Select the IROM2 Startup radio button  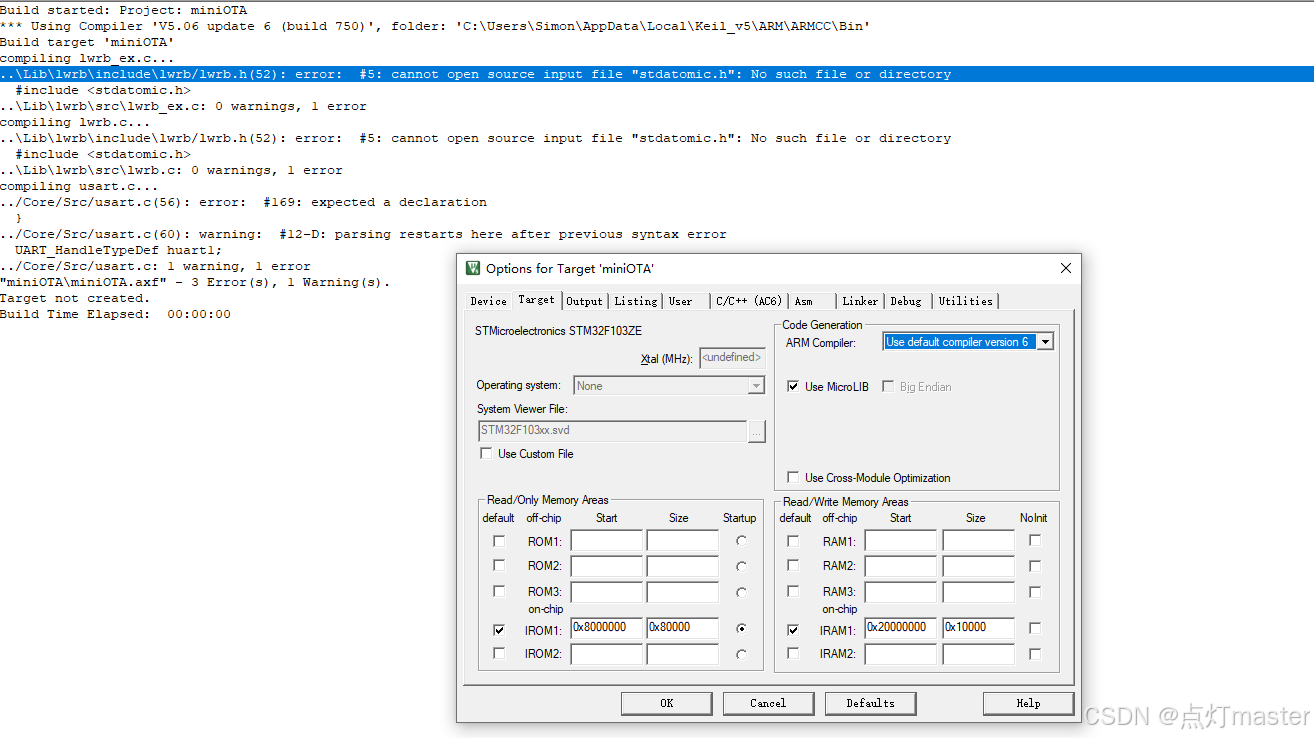[x=741, y=654]
